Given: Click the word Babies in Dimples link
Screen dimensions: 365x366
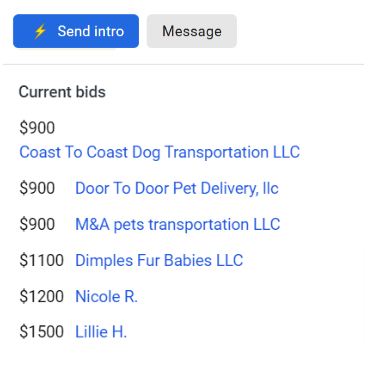Looking at the screenshot, I should click(188, 260).
